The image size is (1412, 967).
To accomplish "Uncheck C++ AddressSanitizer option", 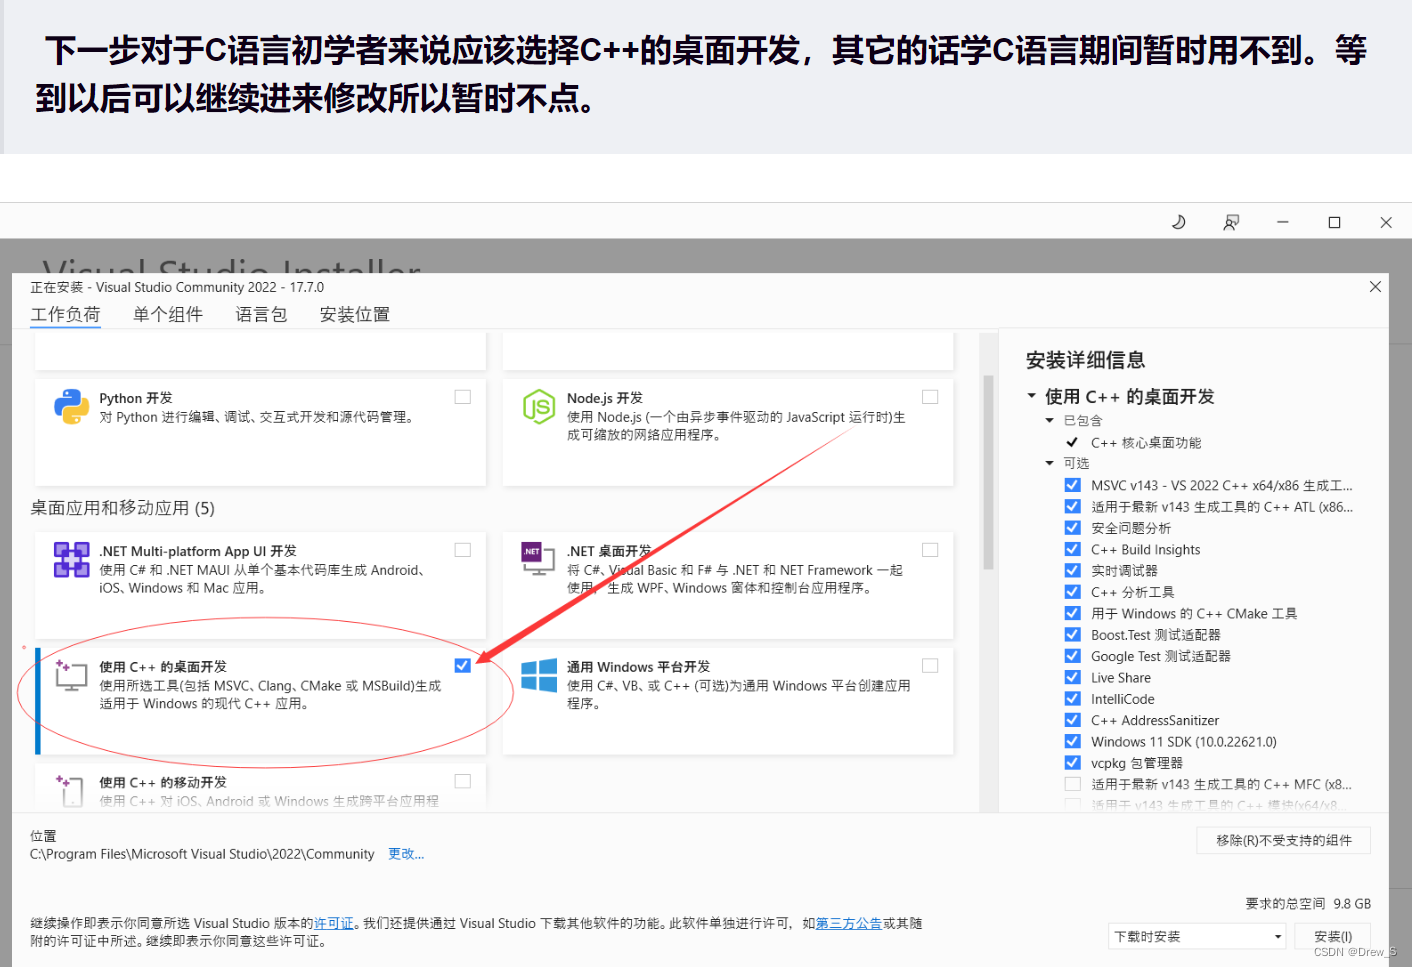I will 1073,720.
